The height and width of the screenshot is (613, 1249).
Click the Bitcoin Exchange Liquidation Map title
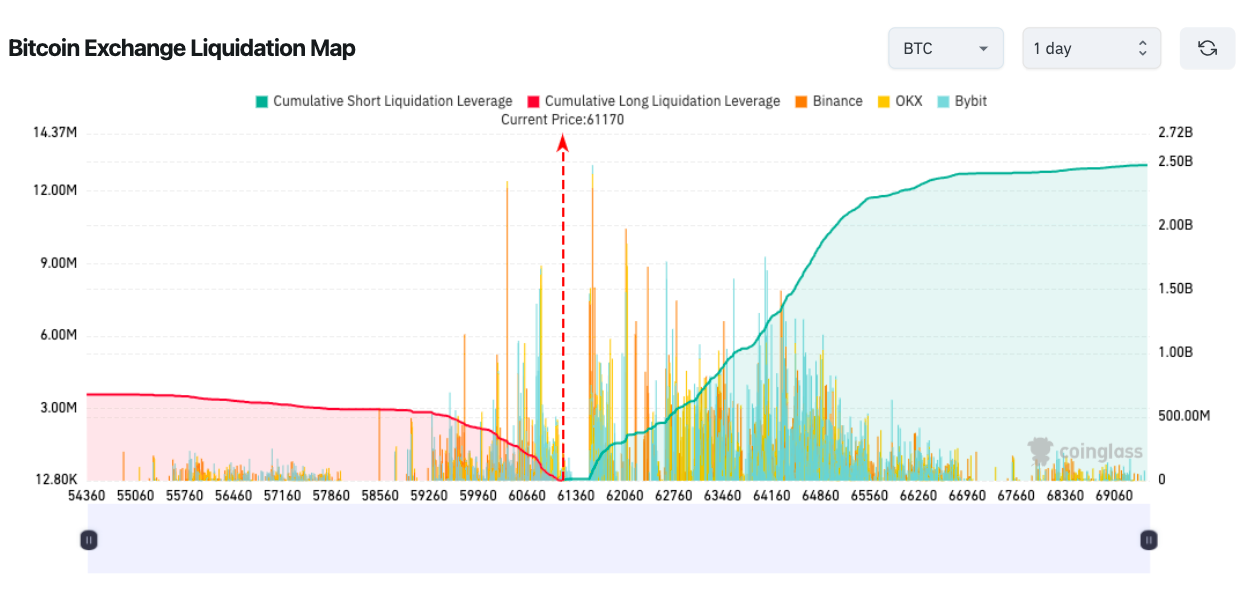[182, 48]
